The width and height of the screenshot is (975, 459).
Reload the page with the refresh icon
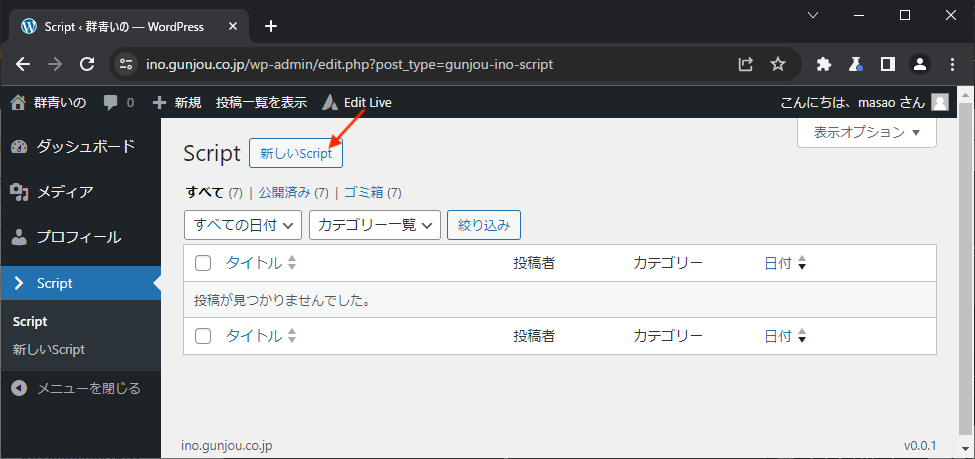coord(87,64)
